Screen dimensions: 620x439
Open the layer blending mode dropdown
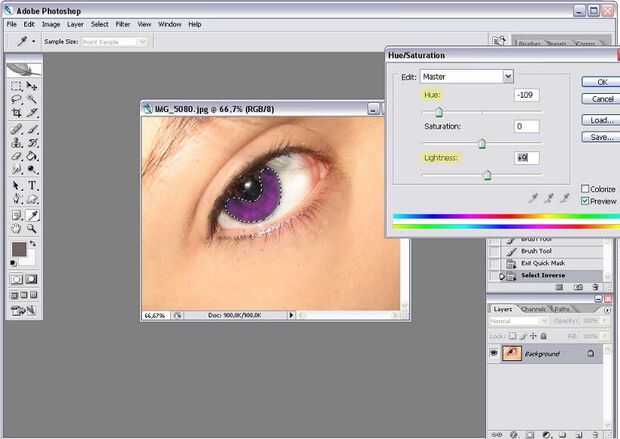(518, 321)
